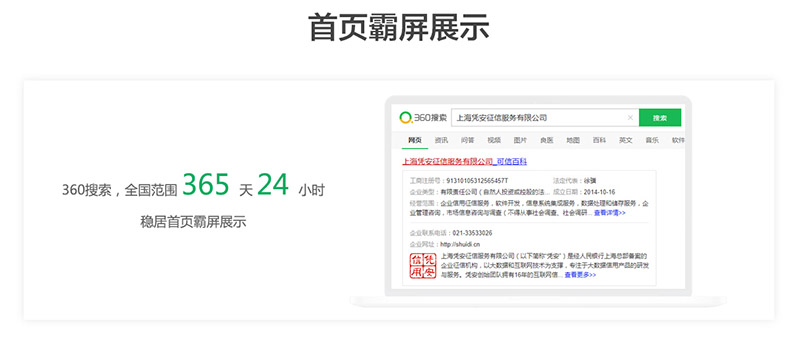This screenshot has width=800, height=360.
Task: Click the green 365 number
Action: (206, 185)
